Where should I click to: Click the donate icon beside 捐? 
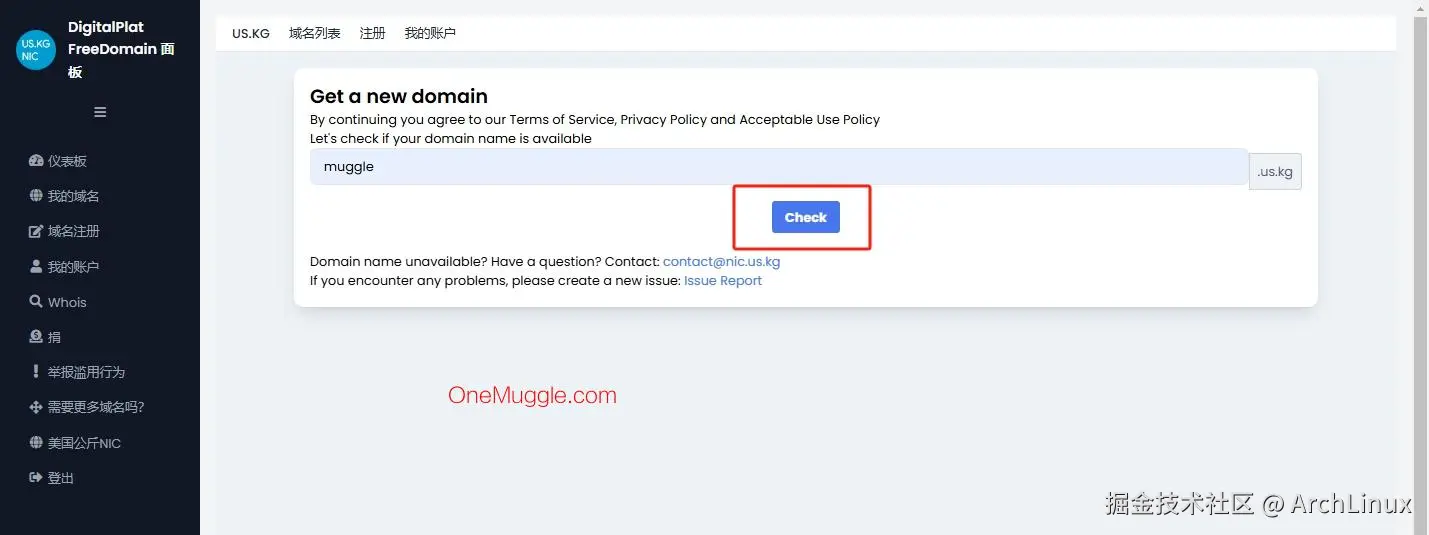(37, 338)
